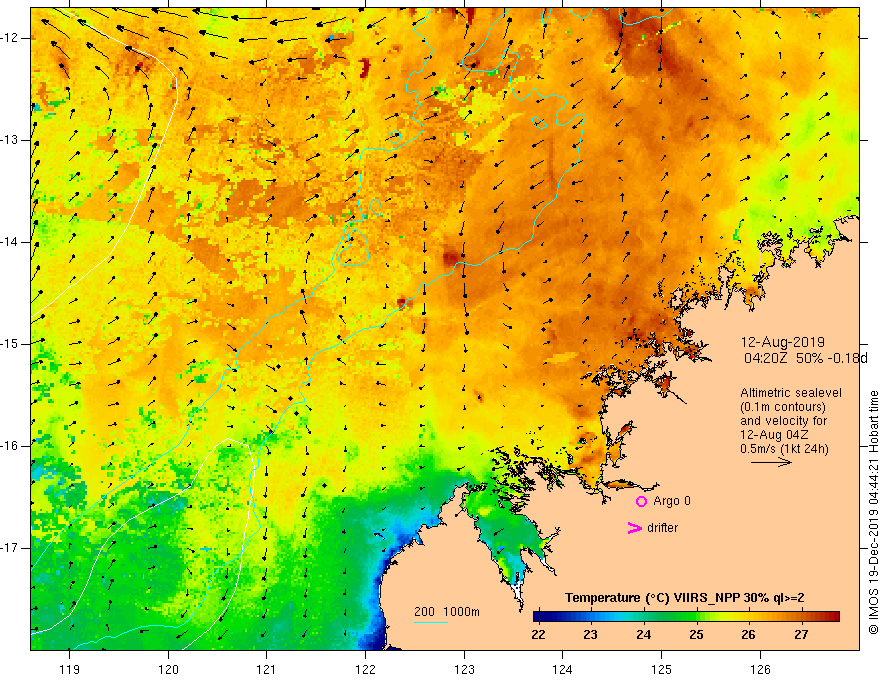Click the '24' colorbar tick label

644,635
